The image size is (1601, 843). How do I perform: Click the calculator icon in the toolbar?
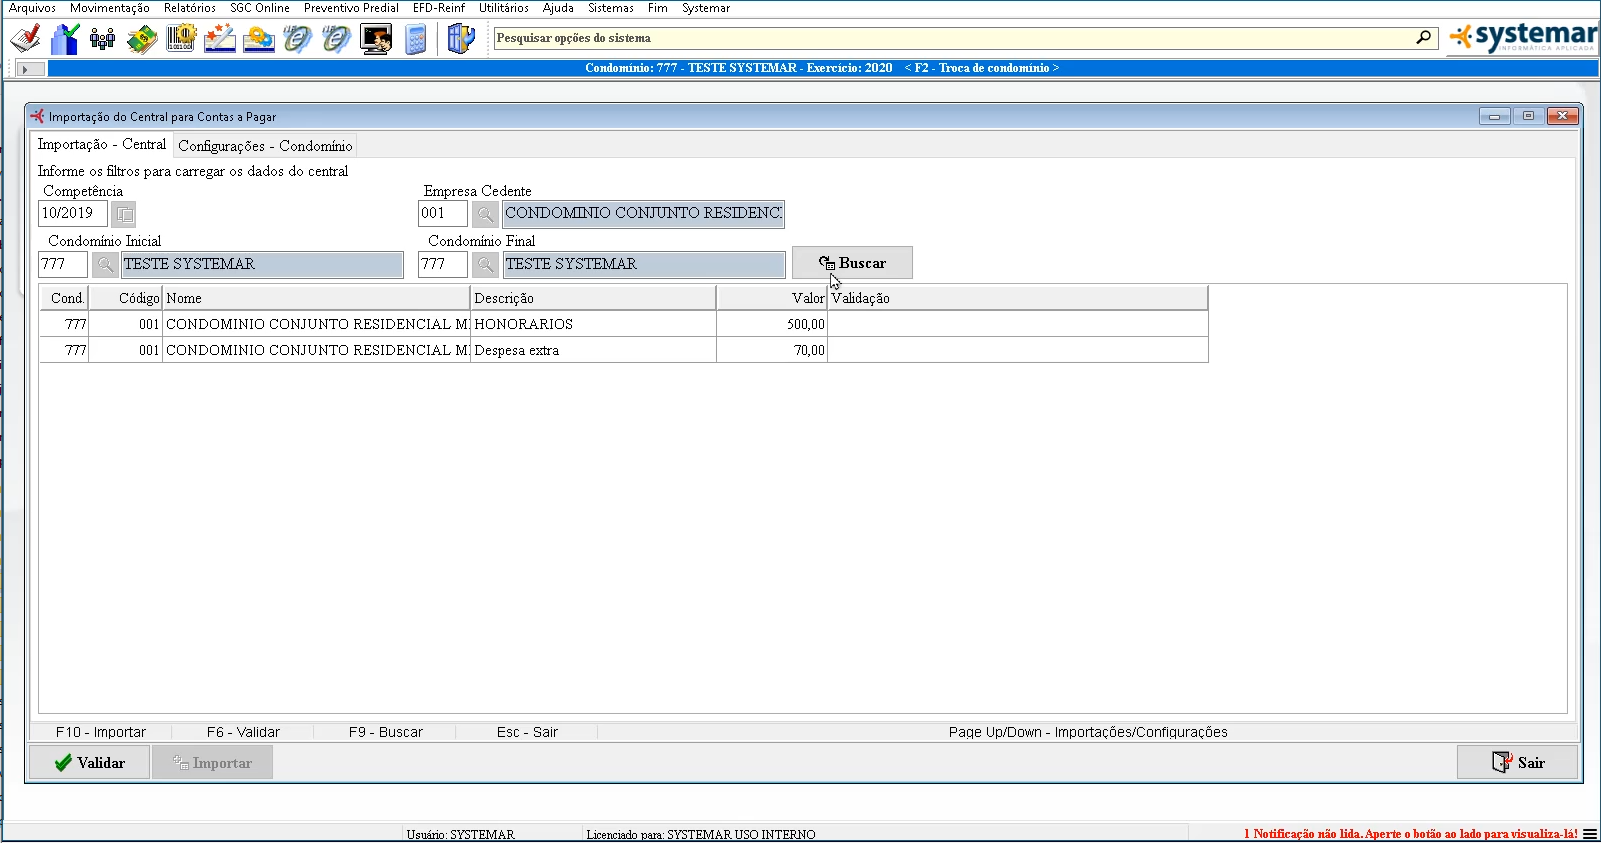click(x=416, y=39)
